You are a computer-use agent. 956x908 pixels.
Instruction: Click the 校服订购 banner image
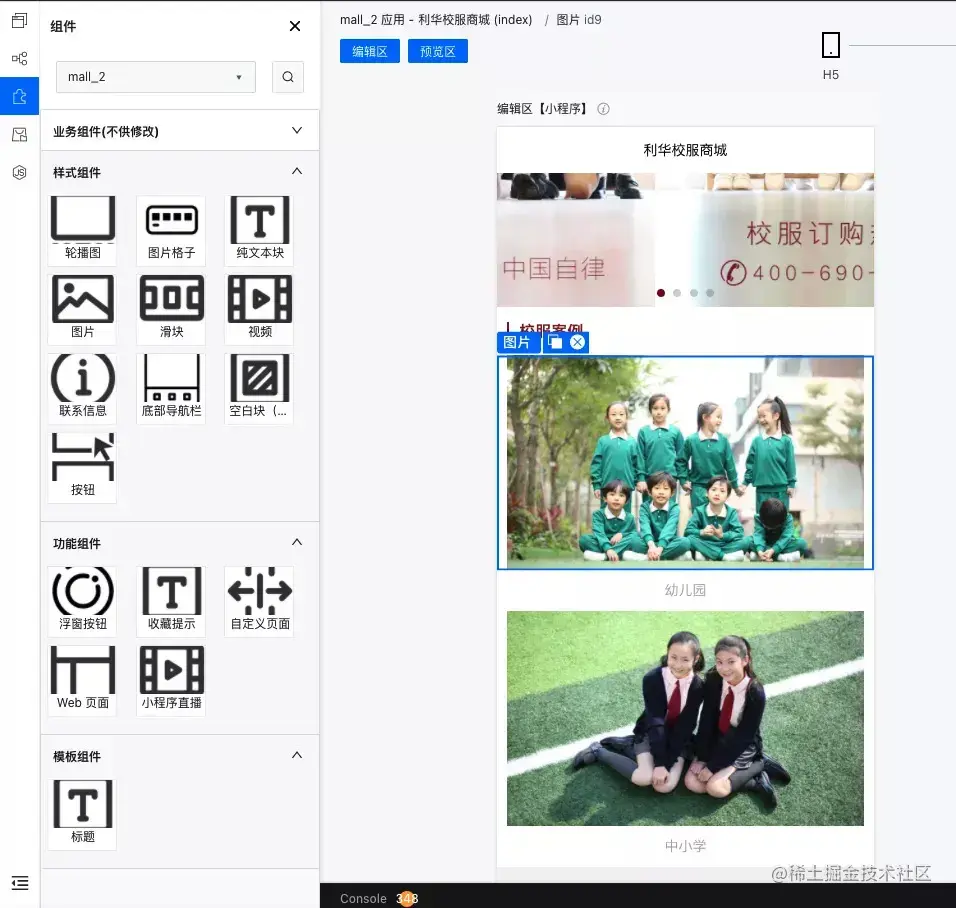(685, 240)
